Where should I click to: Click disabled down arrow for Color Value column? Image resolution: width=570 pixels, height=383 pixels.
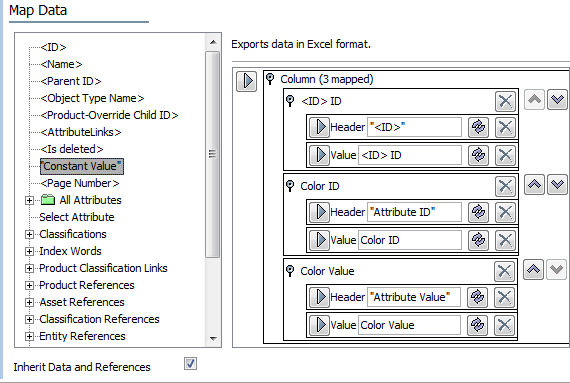coord(557,270)
